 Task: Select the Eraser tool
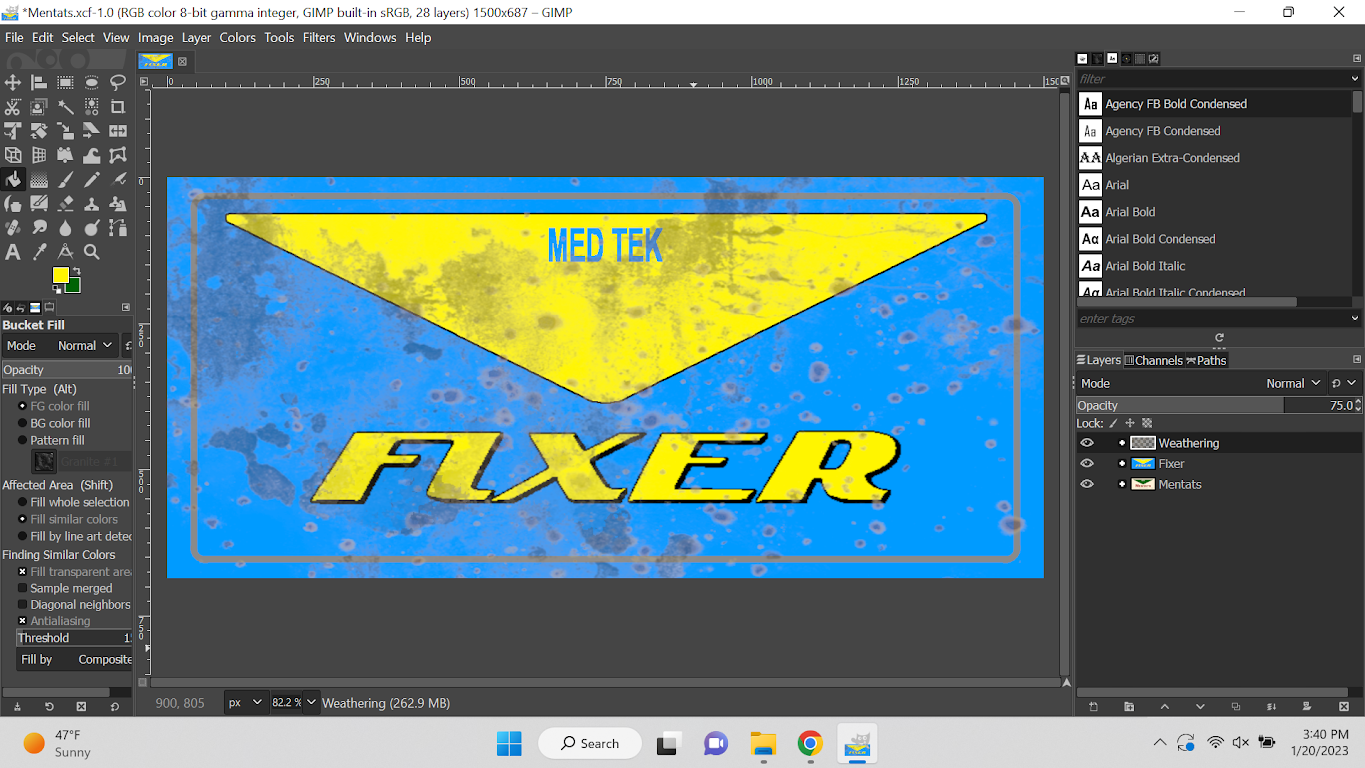(65, 204)
